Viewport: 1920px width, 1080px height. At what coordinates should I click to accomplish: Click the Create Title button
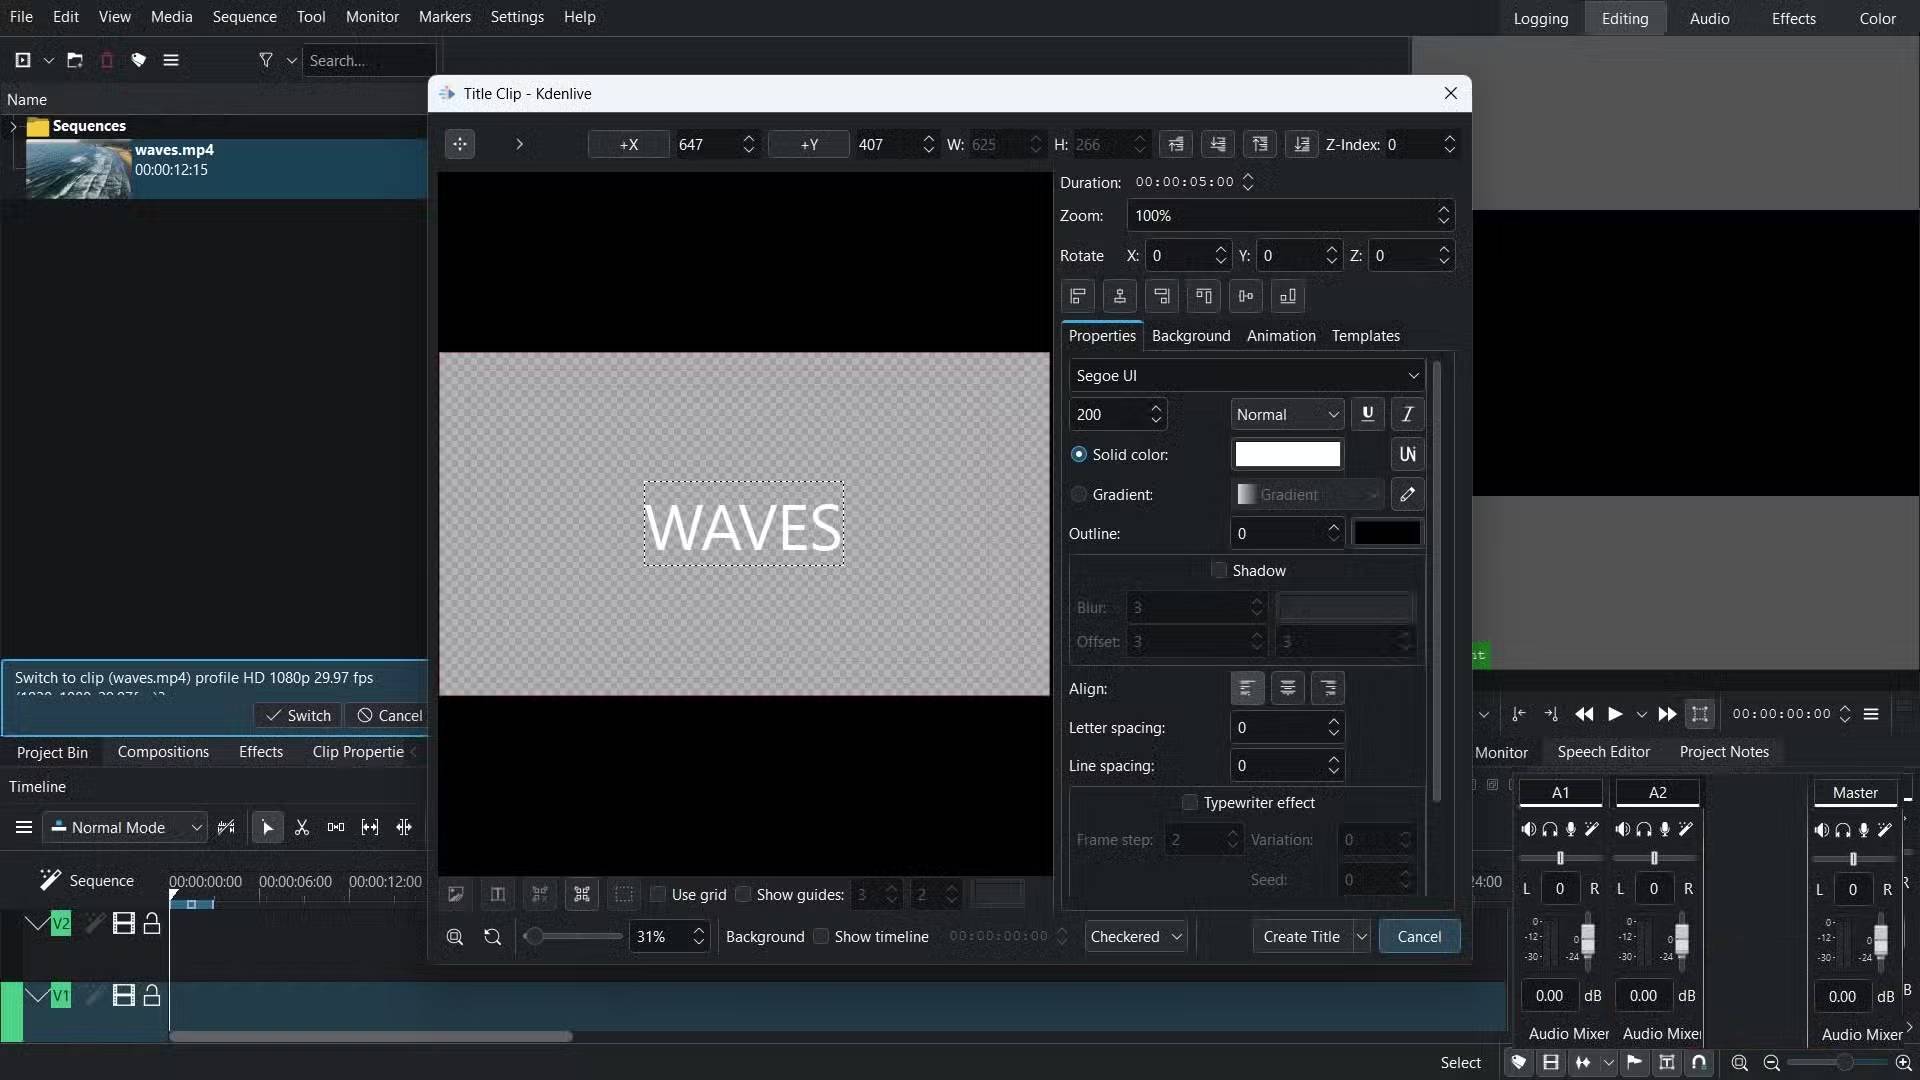tap(1300, 937)
